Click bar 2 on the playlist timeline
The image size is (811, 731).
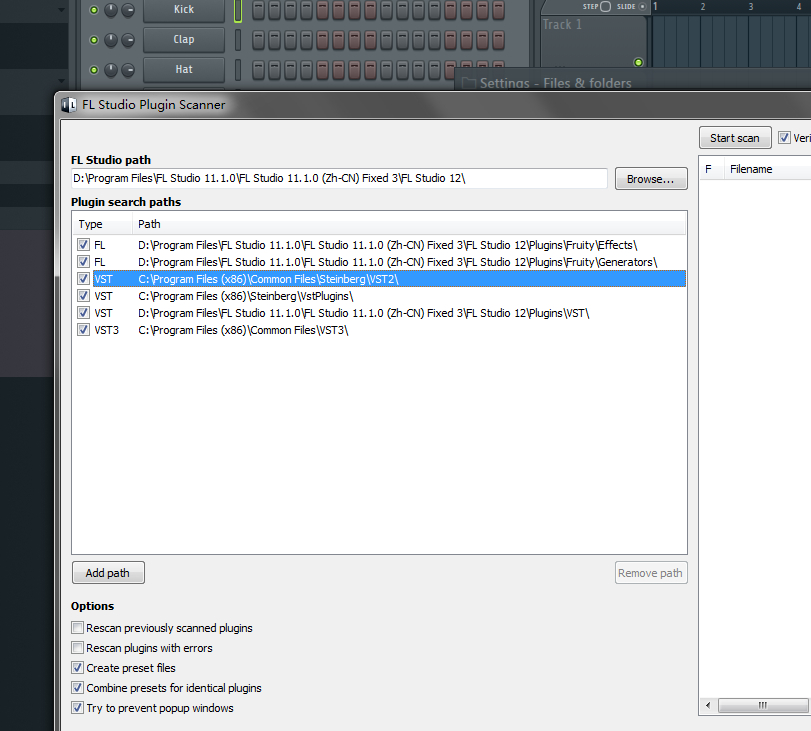tap(702, 7)
